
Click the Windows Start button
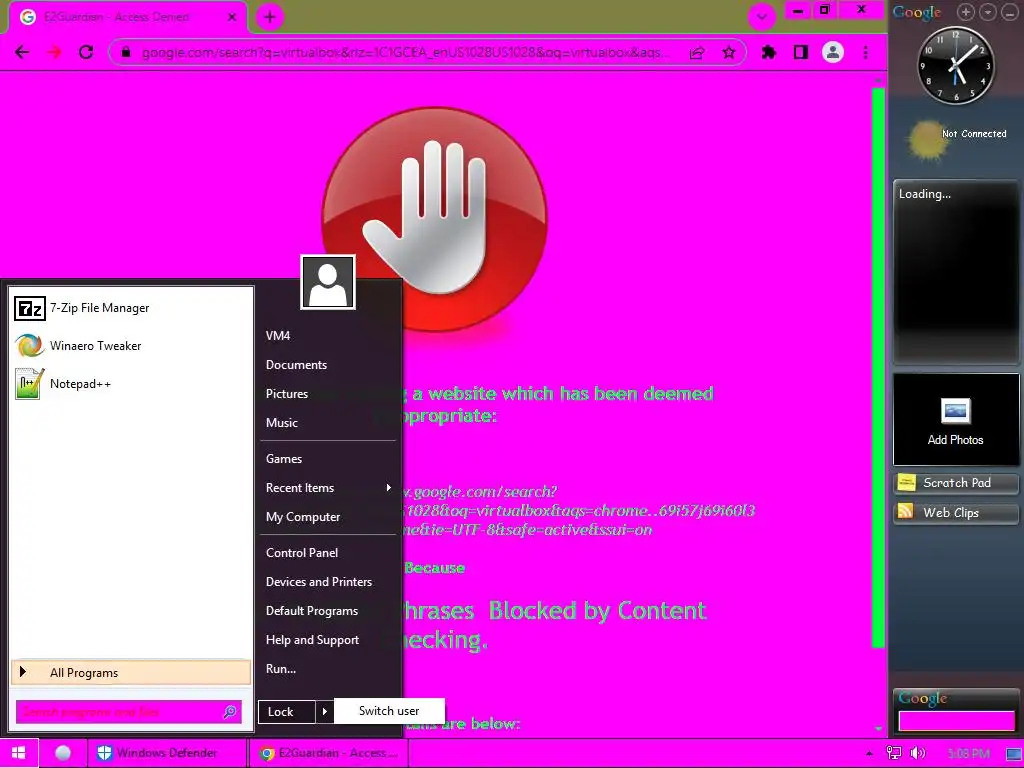click(x=18, y=753)
